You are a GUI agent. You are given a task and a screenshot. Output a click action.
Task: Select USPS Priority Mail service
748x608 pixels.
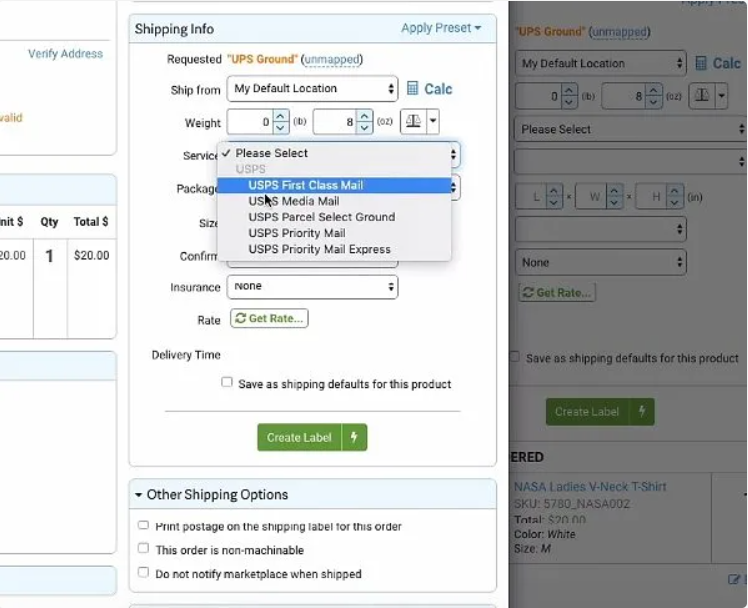[334, 233]
